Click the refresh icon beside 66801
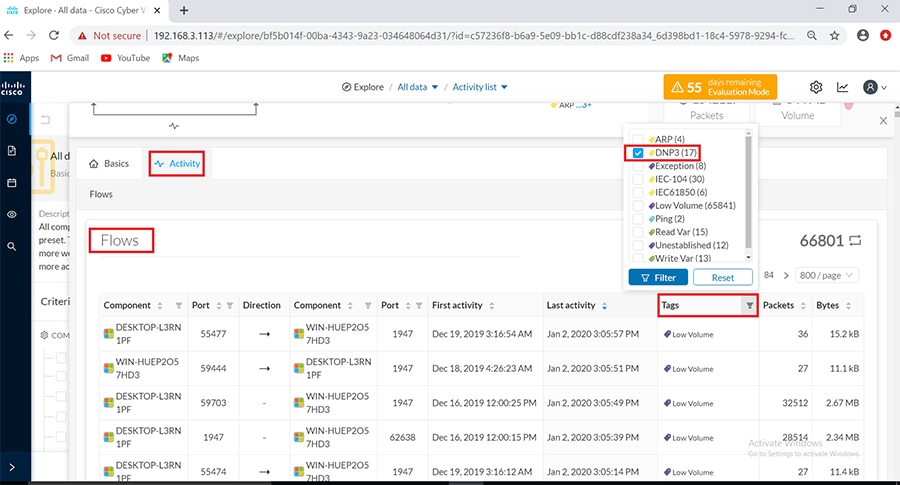900x485 pixels. tap(855, 240)
